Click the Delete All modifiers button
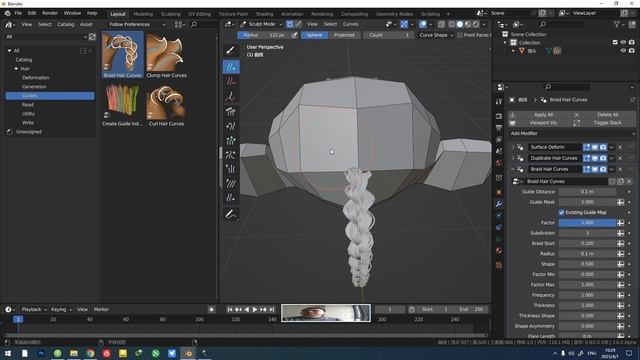Screen dimensions: 640x360 pos(607,115)
